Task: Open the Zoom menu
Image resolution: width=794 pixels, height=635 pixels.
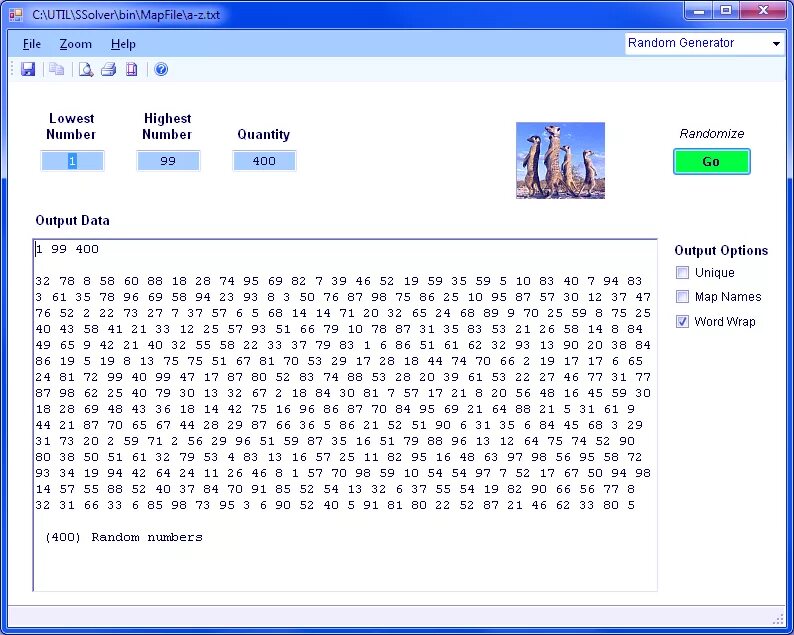Action: (75, 44)
